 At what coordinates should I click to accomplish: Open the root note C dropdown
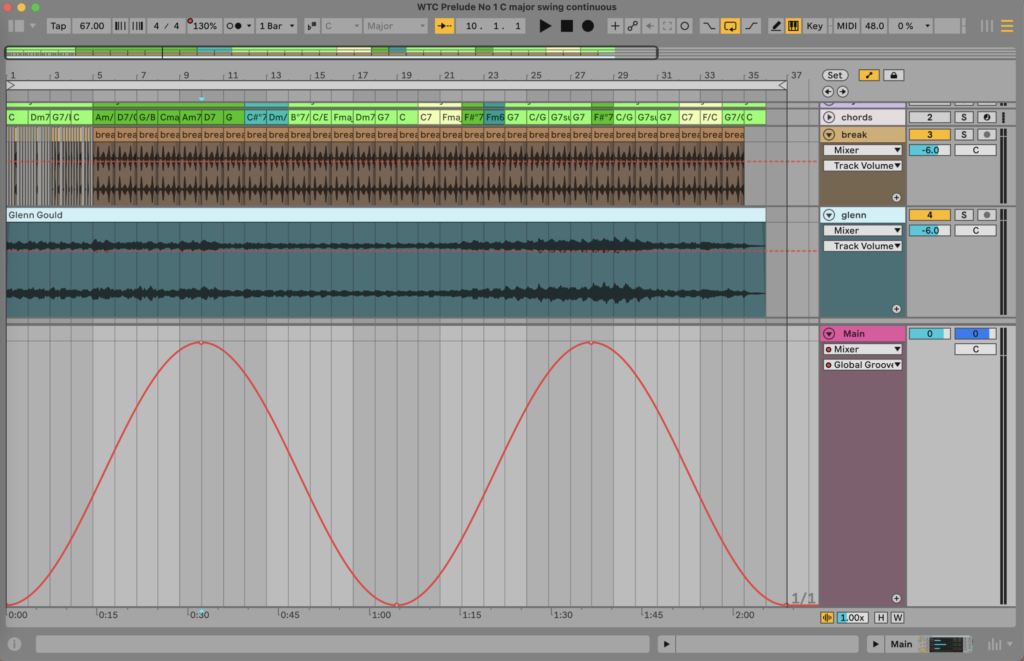pos(342,26)
